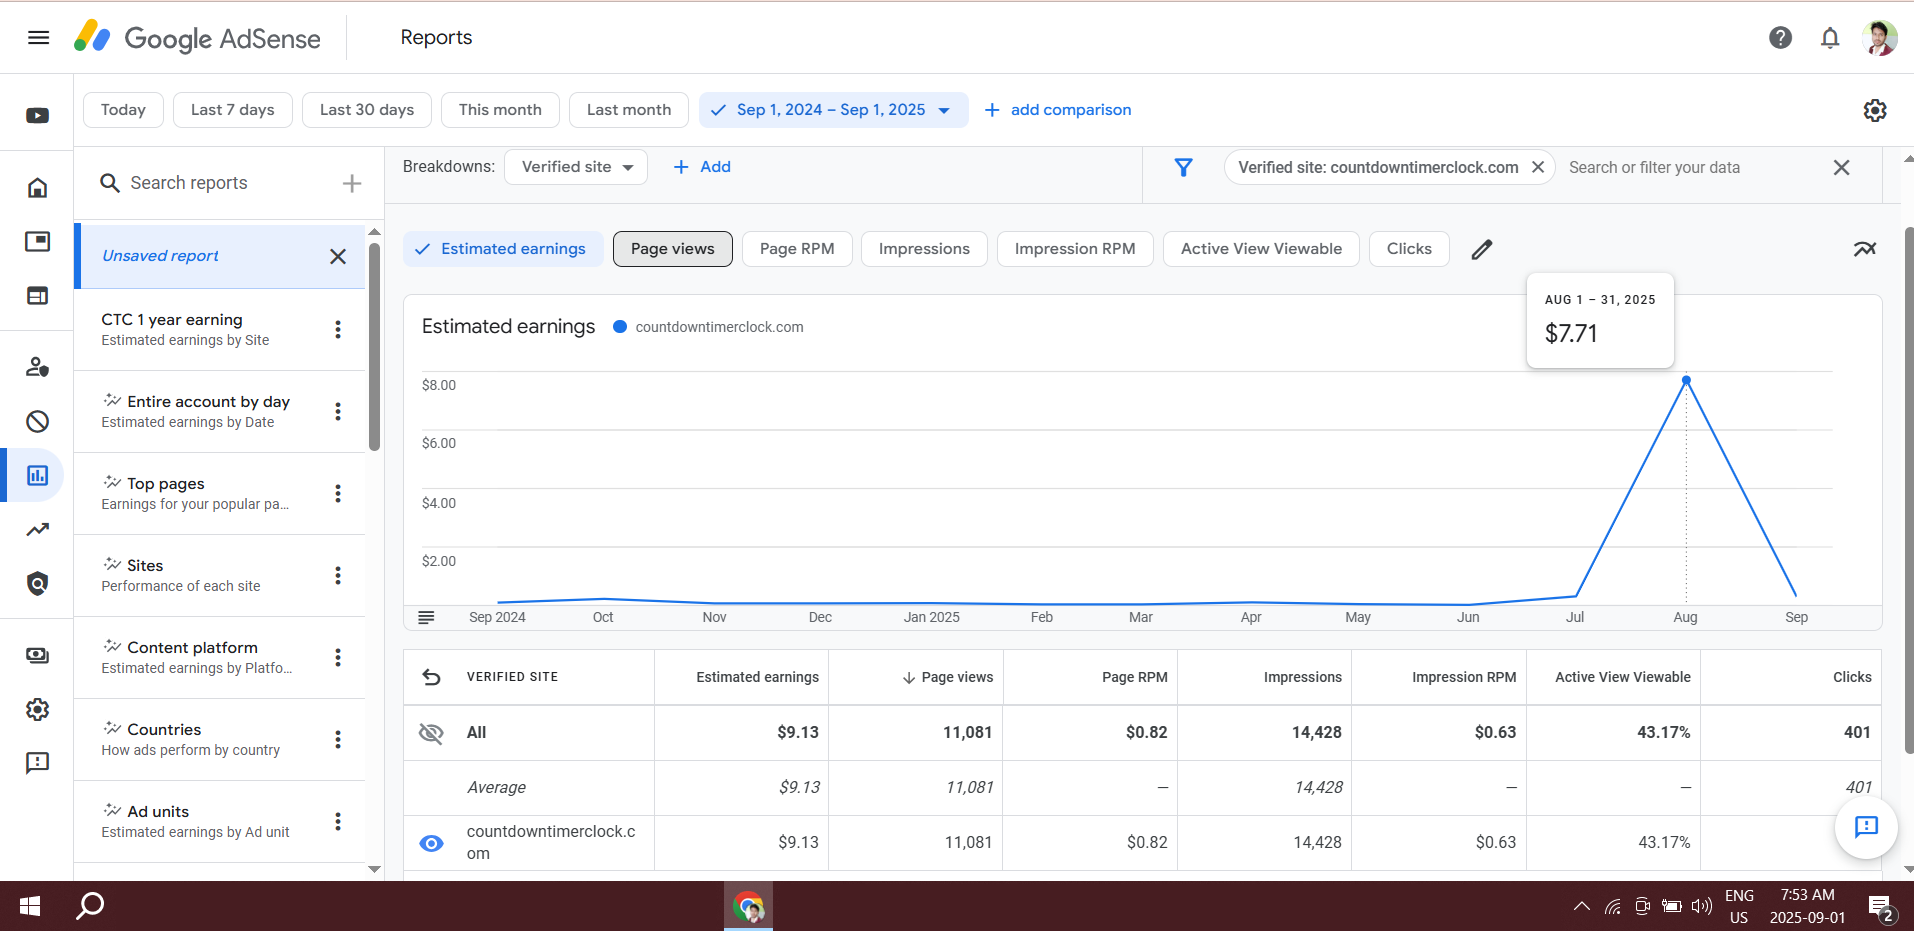Toggle Impressions metric chip

click(924, 249)
